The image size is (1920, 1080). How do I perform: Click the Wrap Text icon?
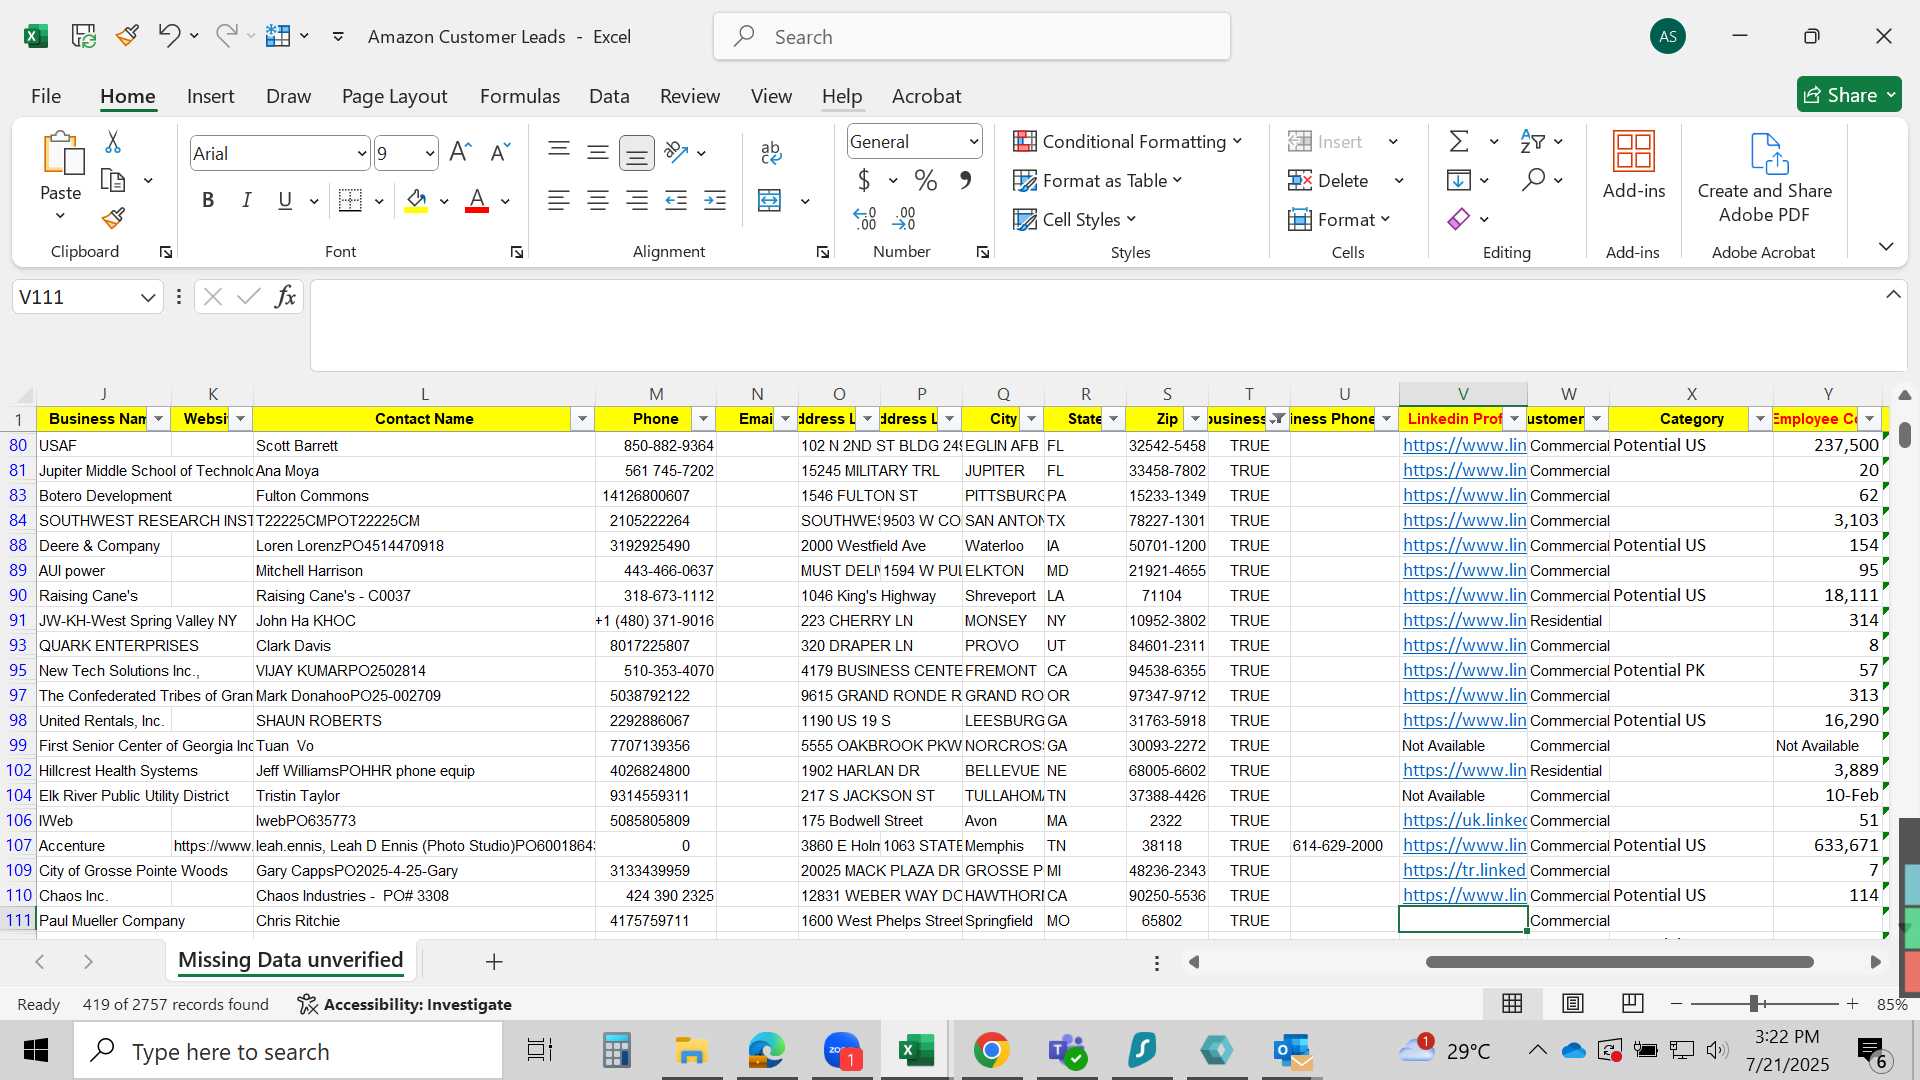point(771,152)
